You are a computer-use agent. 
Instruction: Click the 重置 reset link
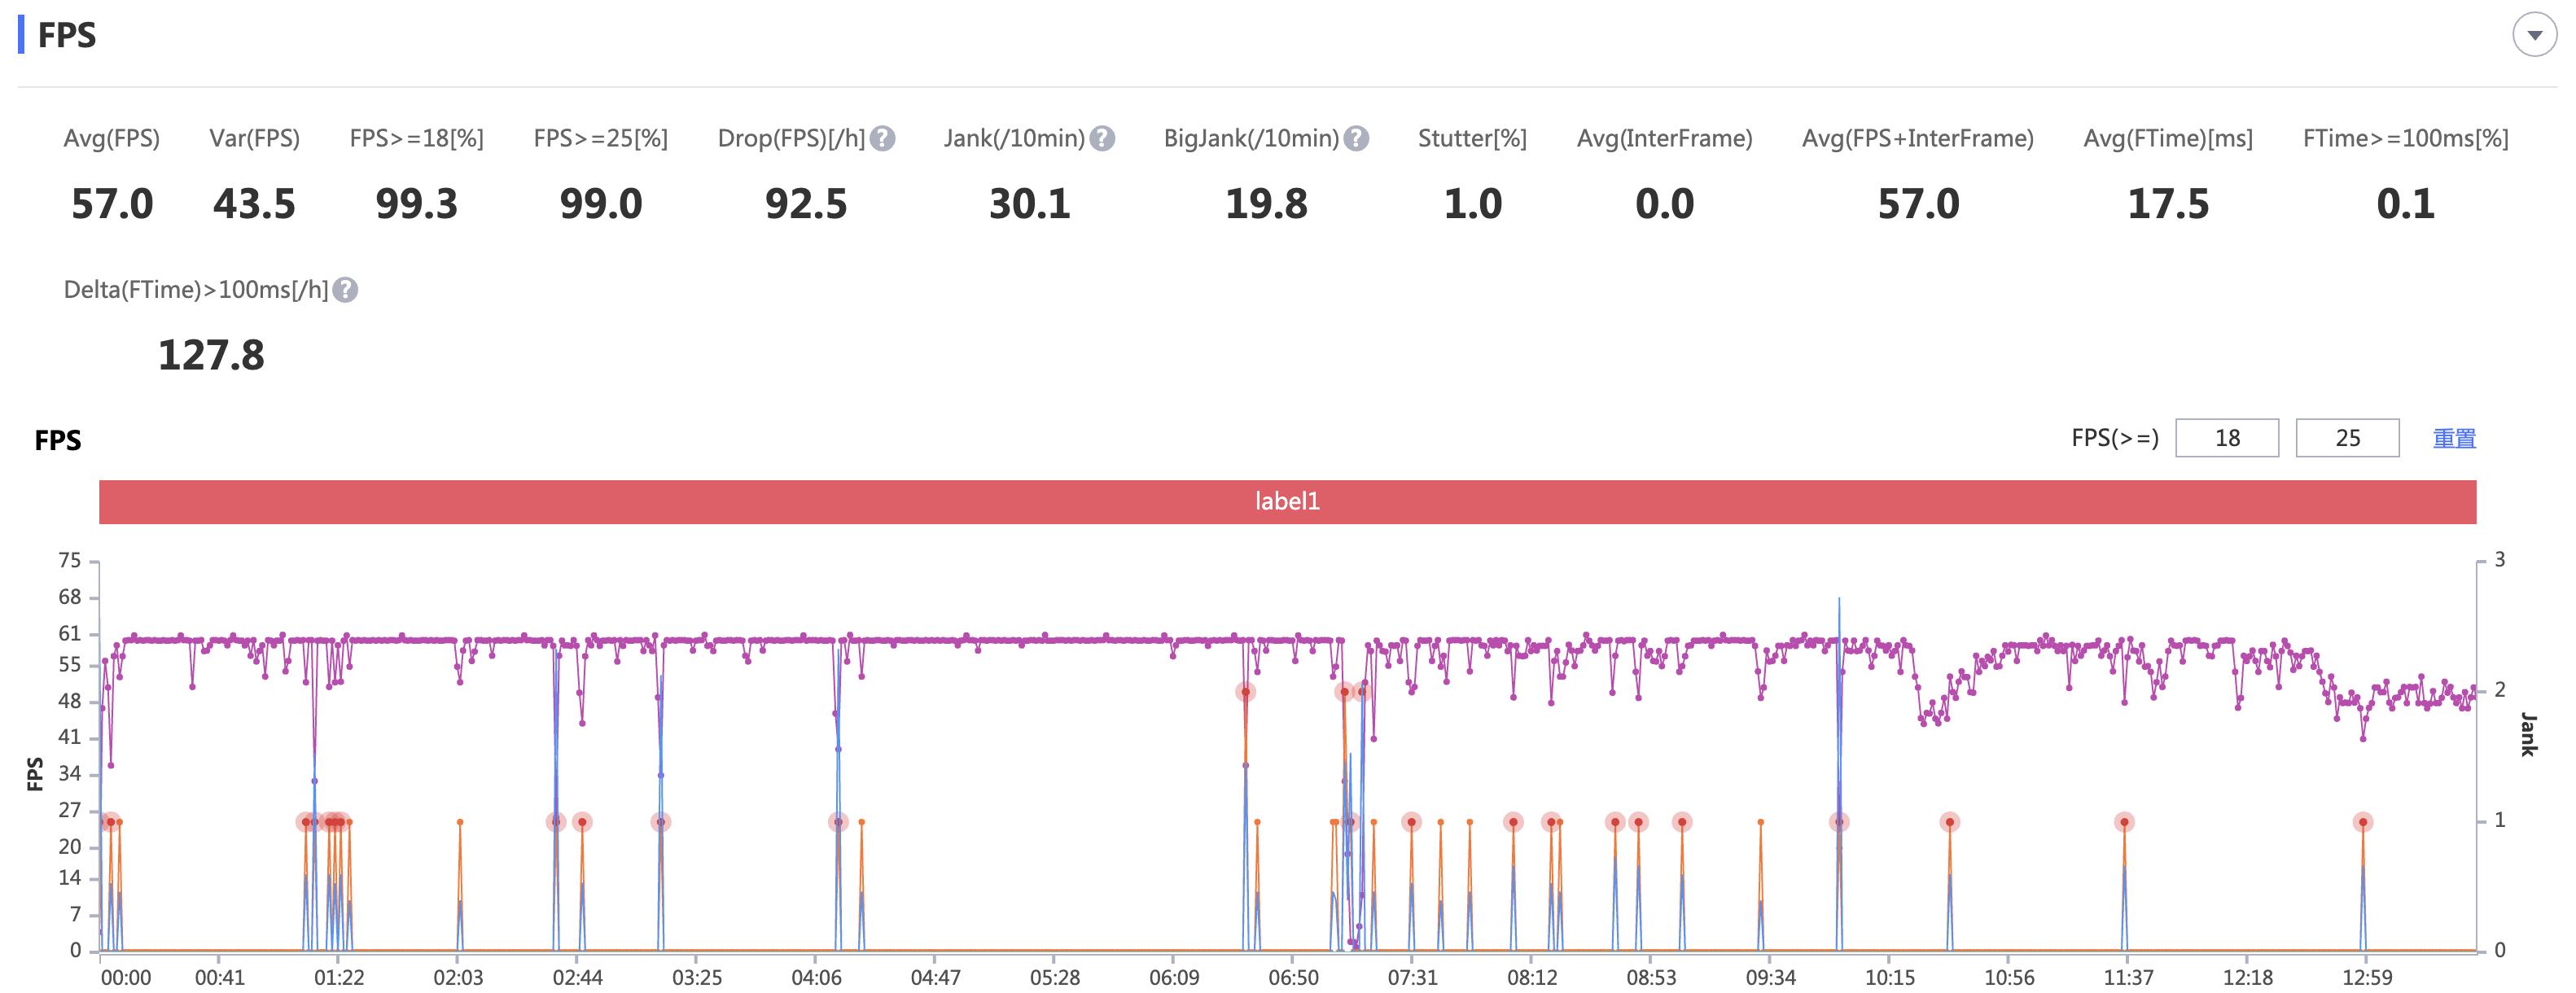2453,438
